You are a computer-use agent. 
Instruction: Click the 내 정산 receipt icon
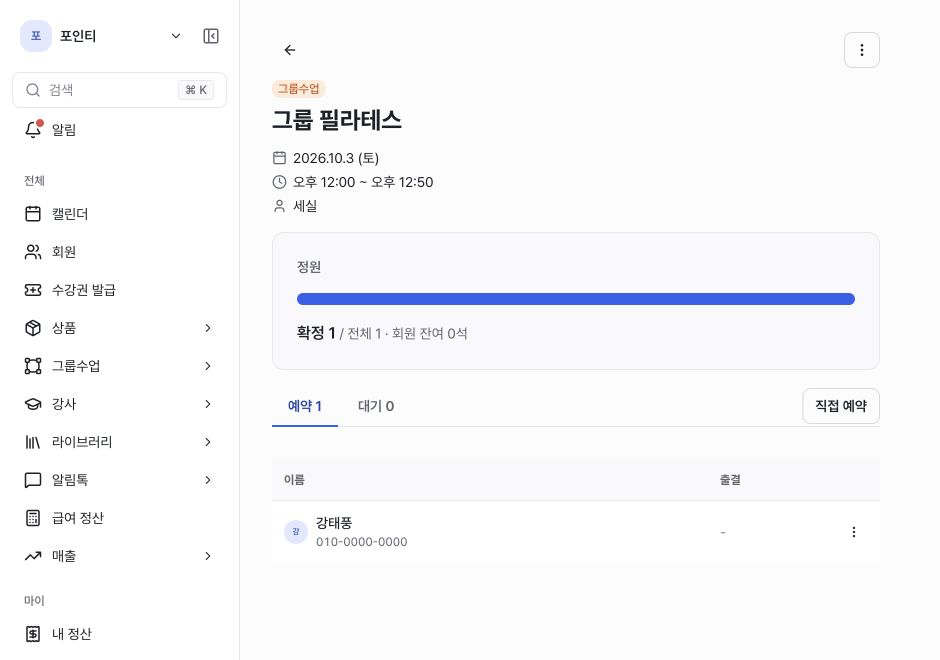pyautogui.click(x=33, y=634)
